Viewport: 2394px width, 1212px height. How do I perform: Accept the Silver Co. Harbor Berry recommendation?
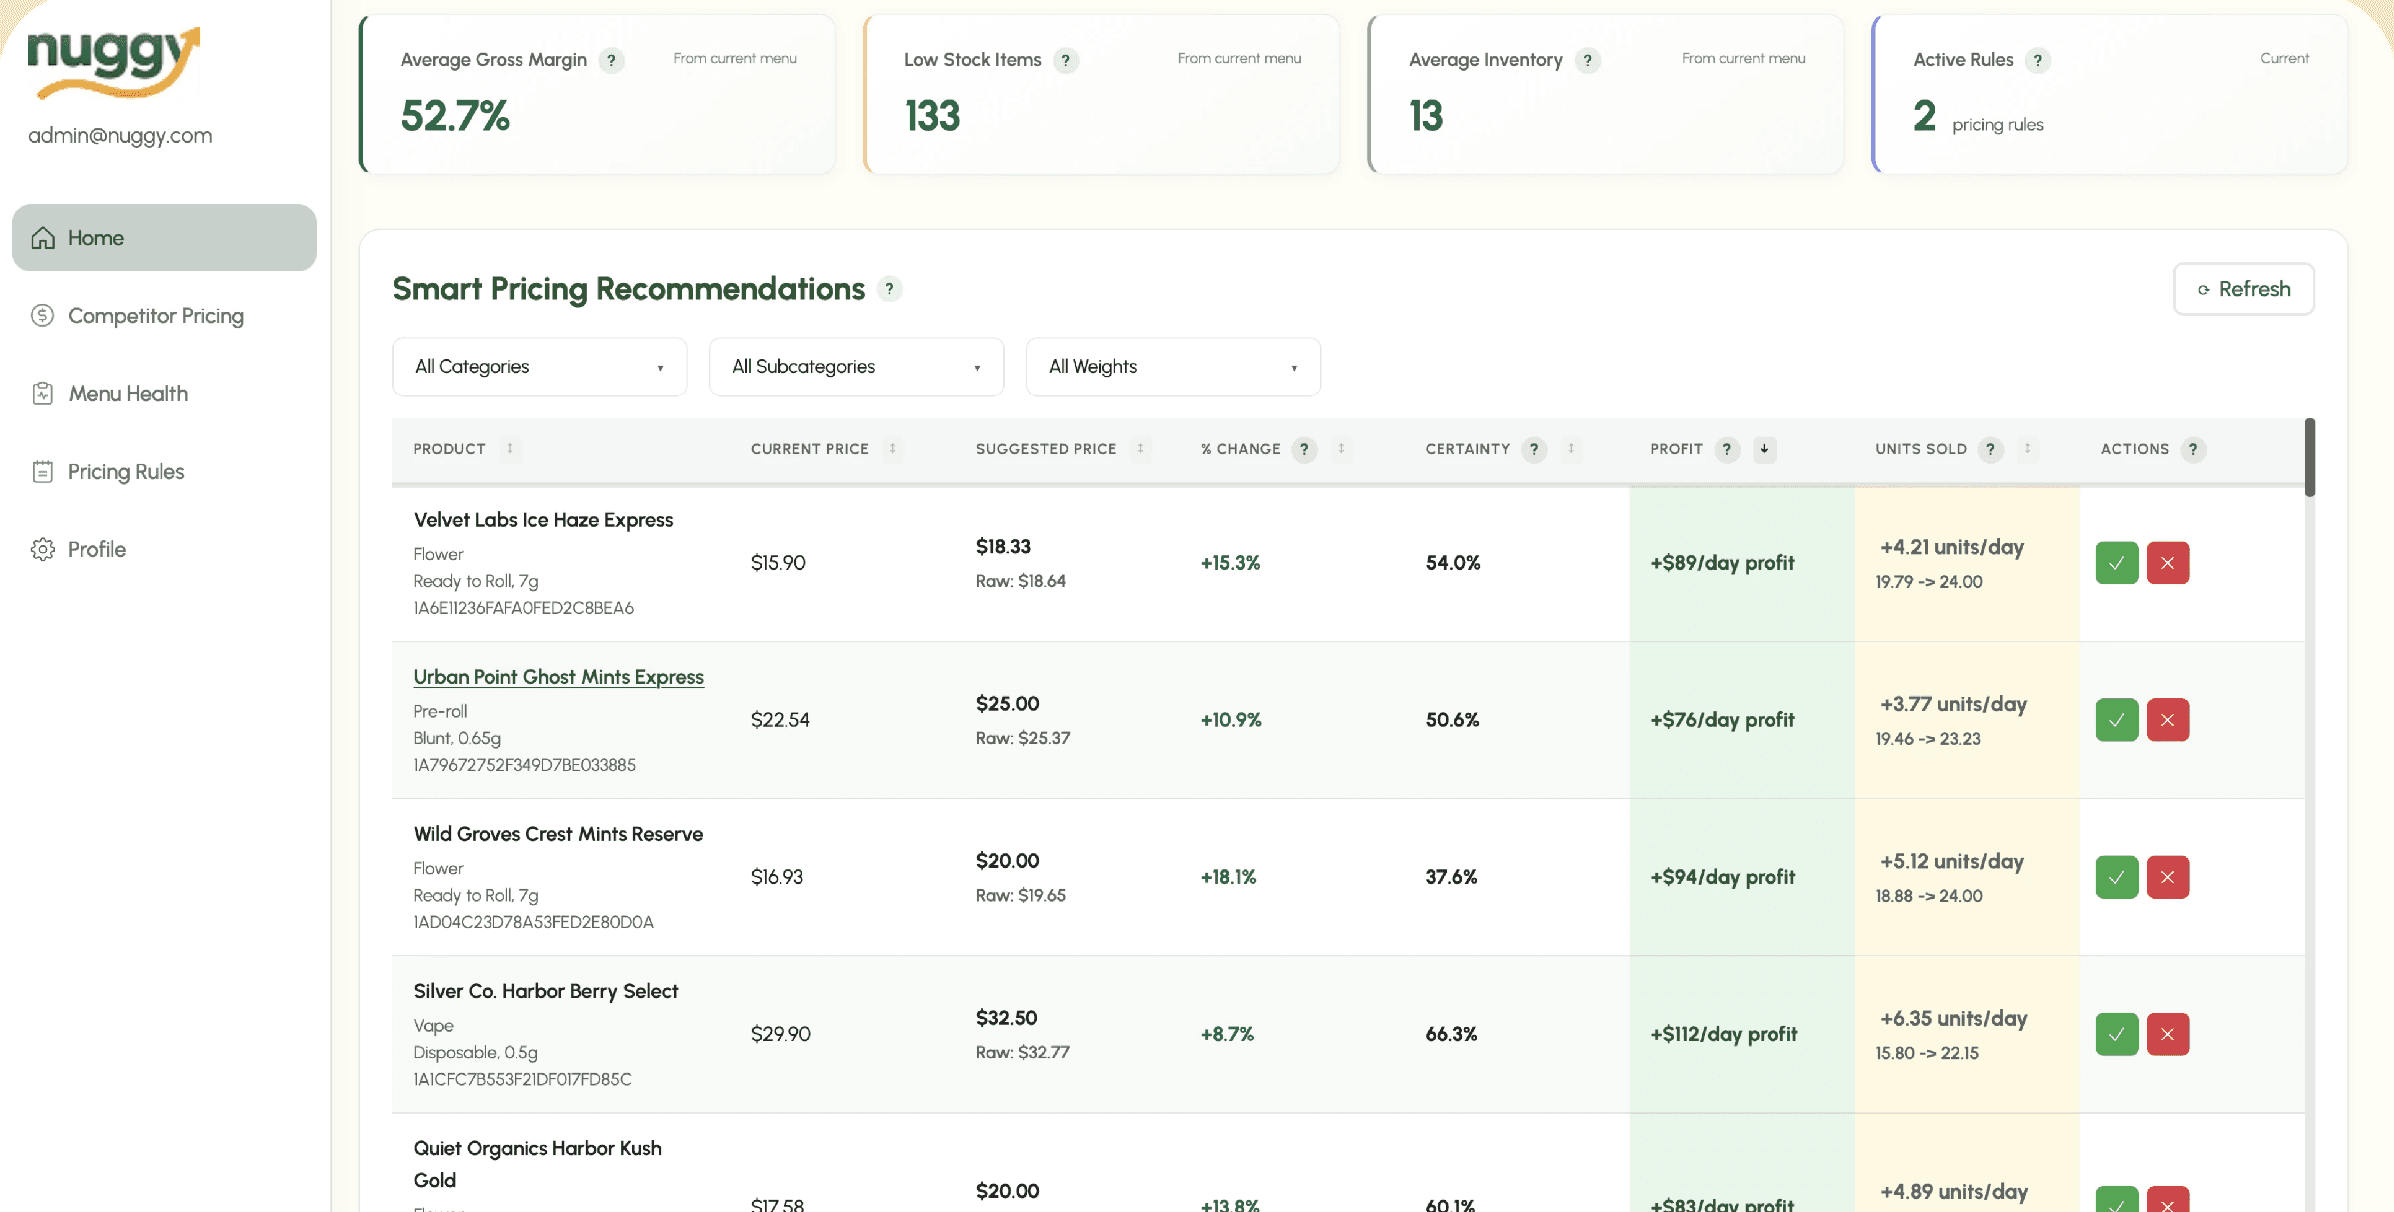pyautogui.click(x=2116, y=1034)
